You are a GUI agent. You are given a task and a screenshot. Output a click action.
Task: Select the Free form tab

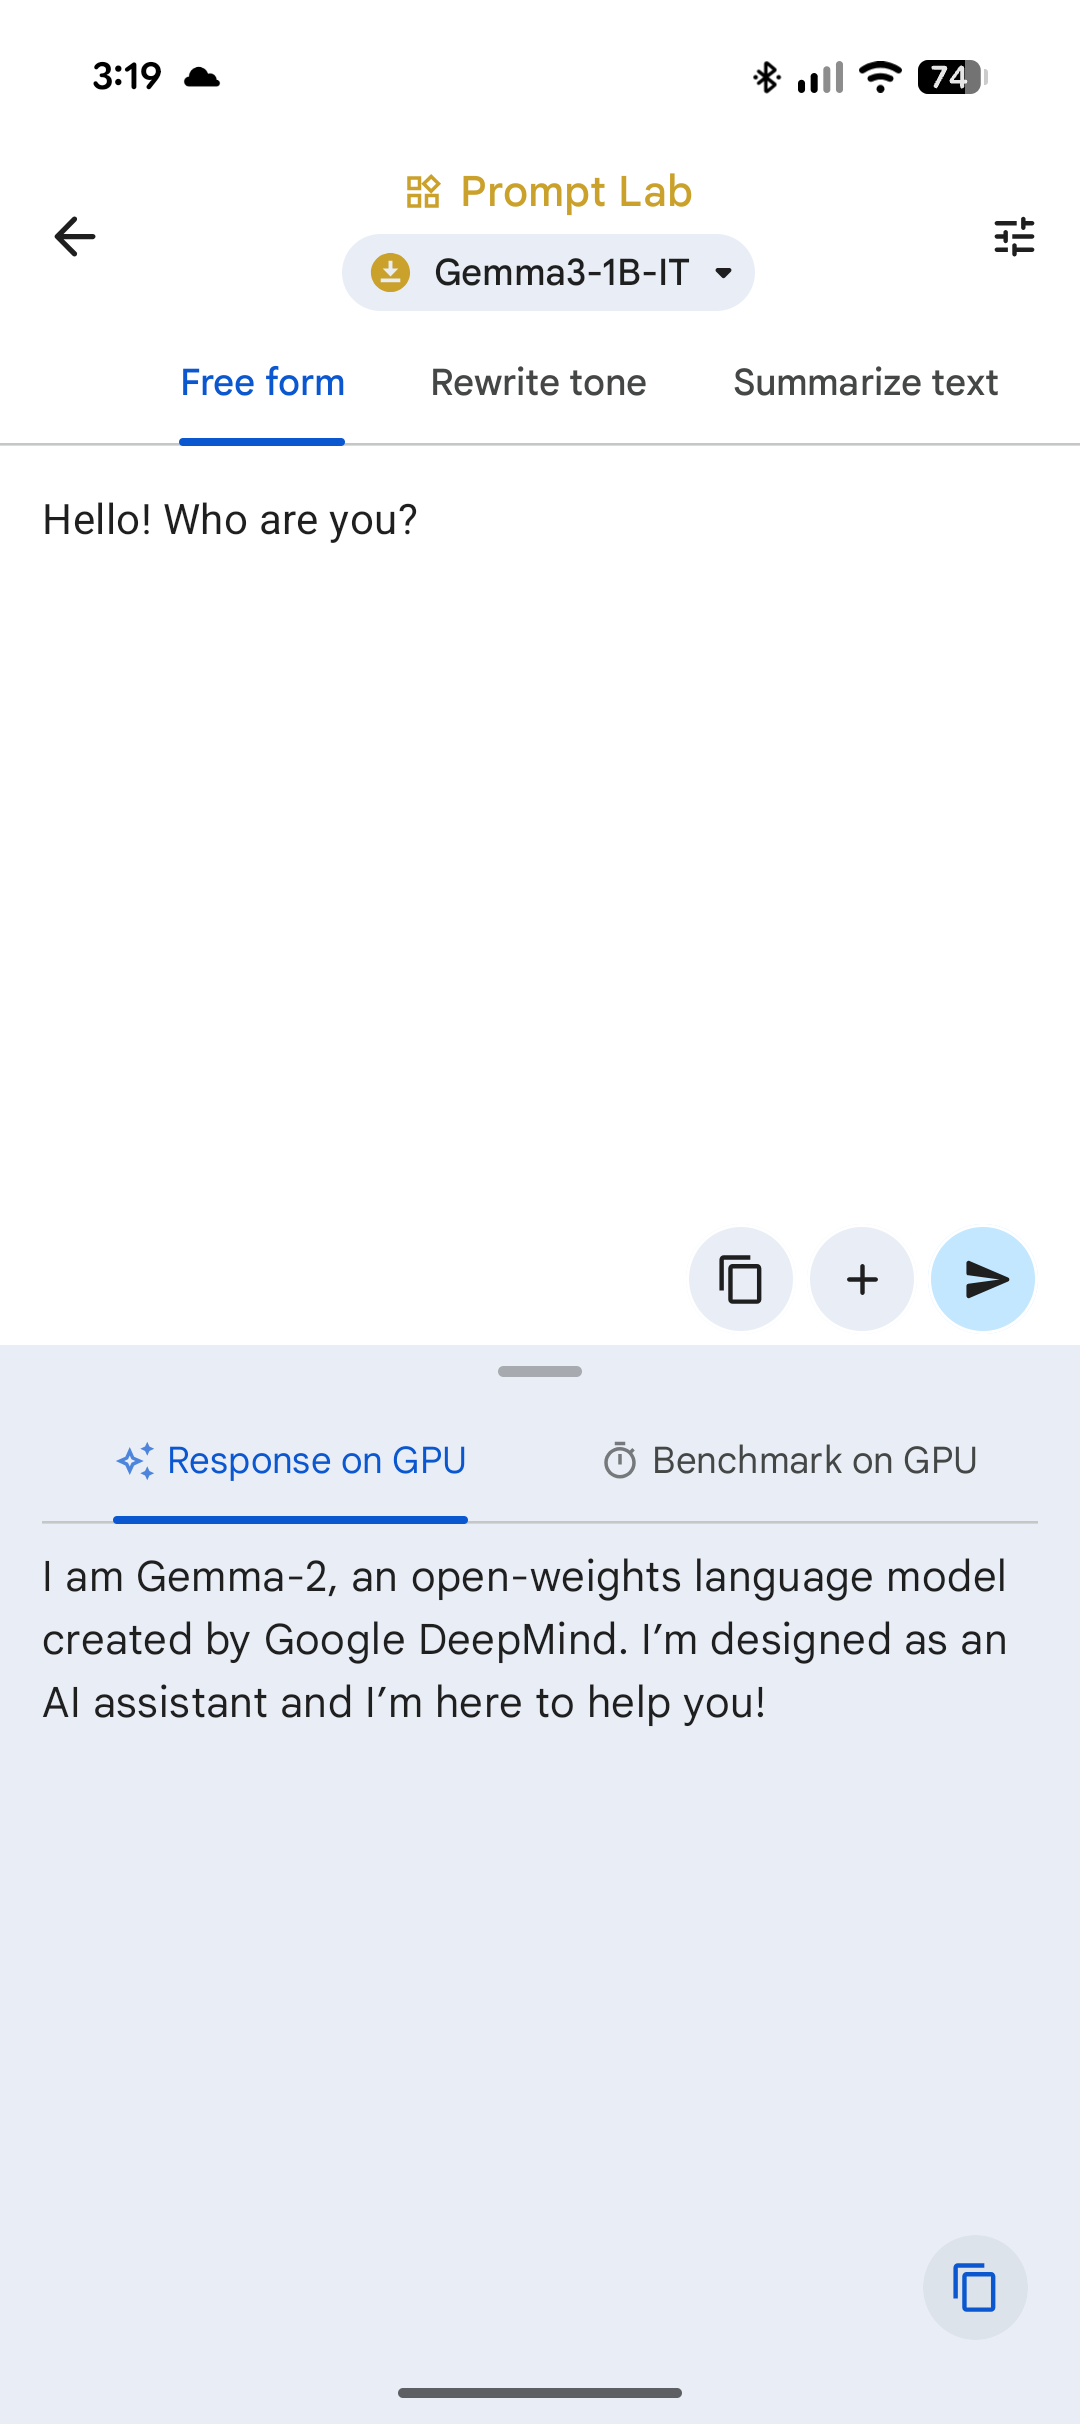pos(262,383)
